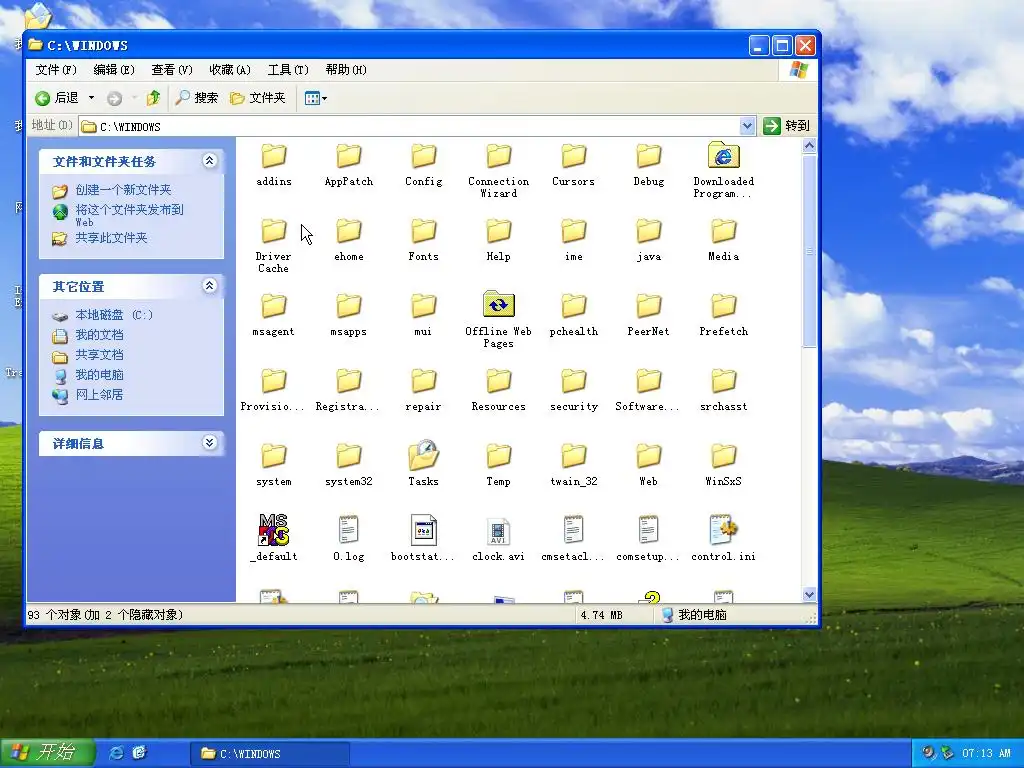Viewport: 1024px width, 768px height.
Task: Select the control.ini file
Action: click(x=724, y=539)
